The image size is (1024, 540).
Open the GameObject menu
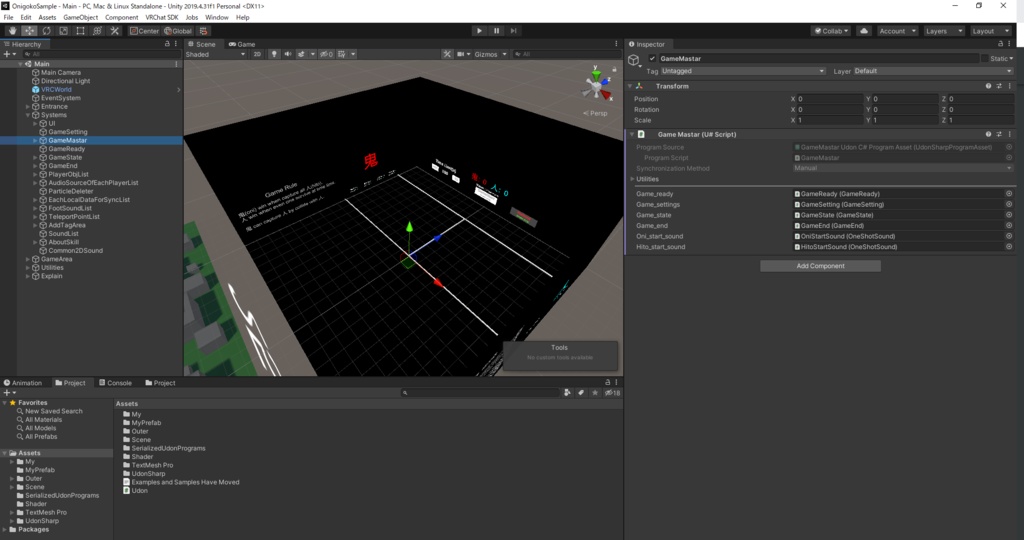coord(80,18)
